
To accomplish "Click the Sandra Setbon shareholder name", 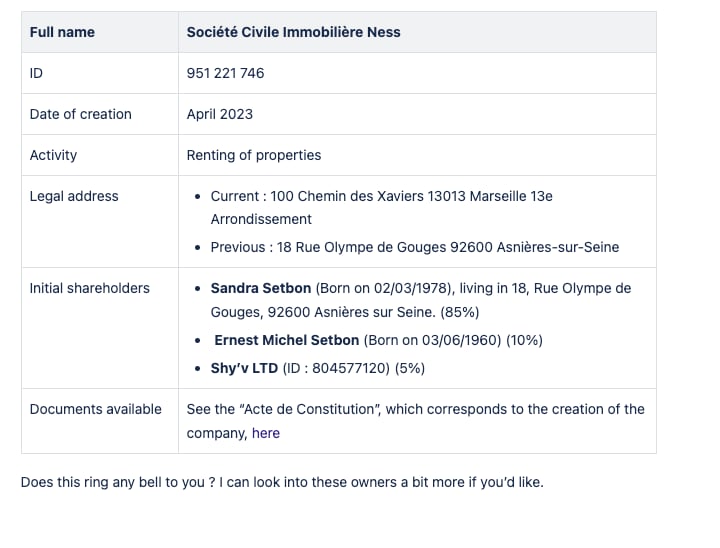I will click(x=261, y=288).
